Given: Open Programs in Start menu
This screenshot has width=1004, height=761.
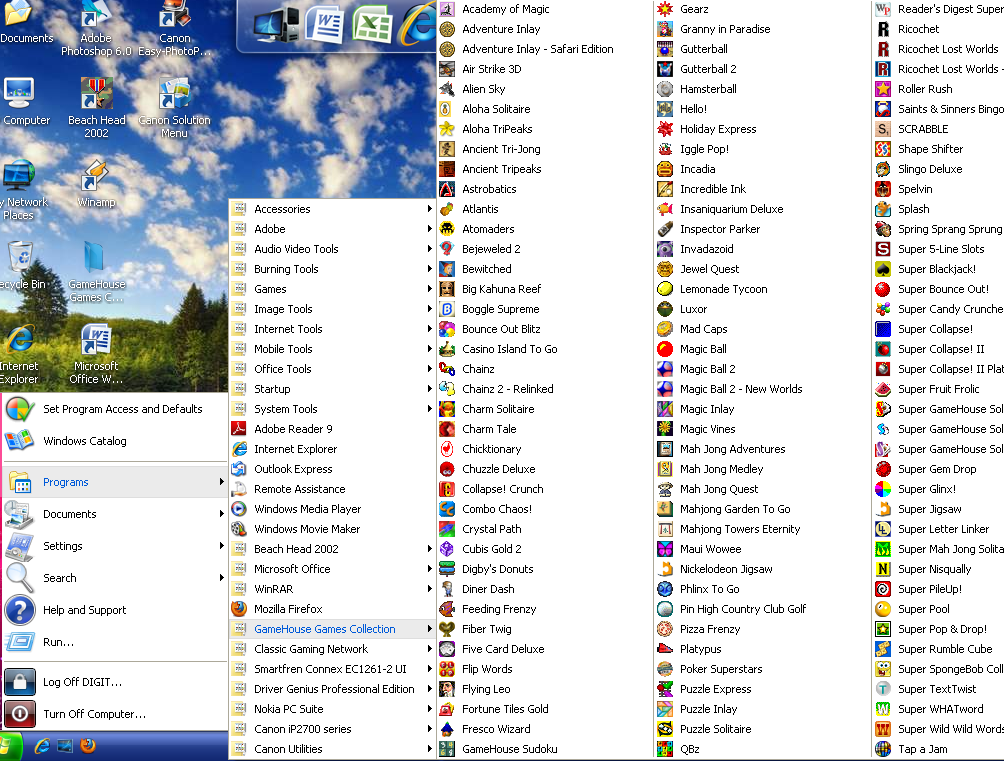Looking at the screenshot, I should 115,482.
